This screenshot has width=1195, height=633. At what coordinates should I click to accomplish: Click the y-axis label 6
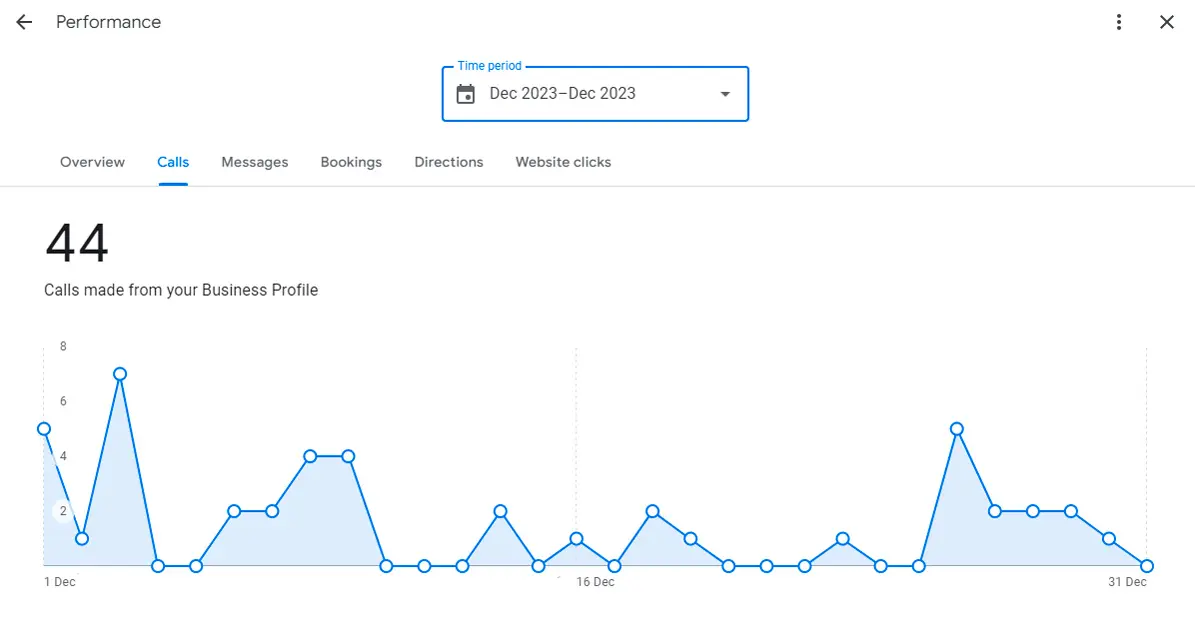63,401
